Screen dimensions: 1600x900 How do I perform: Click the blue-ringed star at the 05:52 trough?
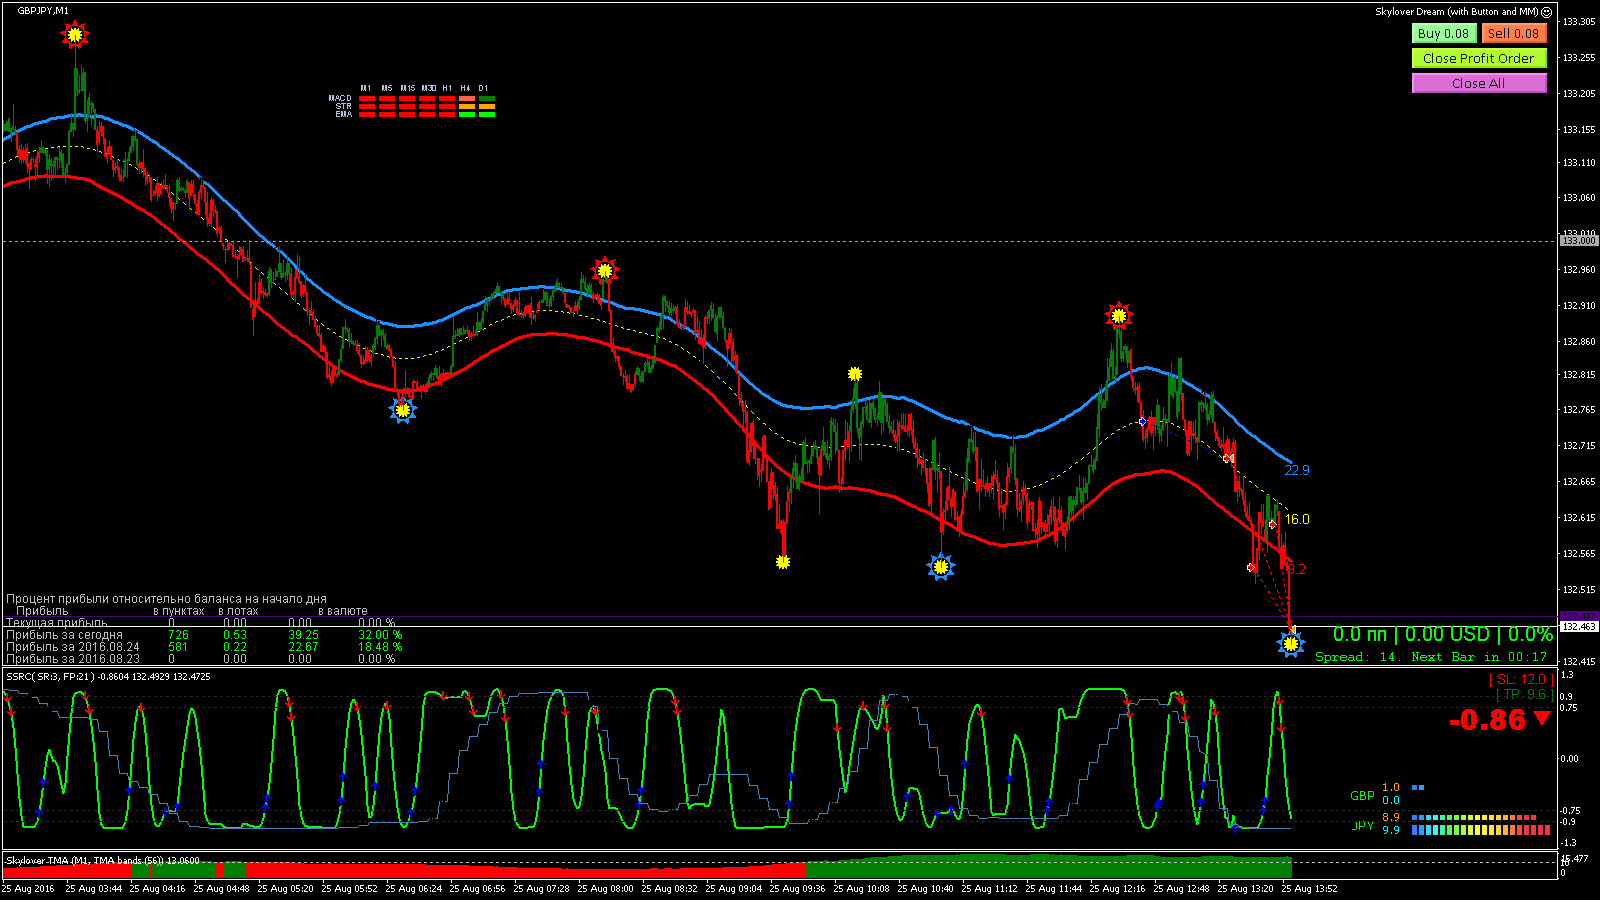[403, 410]
